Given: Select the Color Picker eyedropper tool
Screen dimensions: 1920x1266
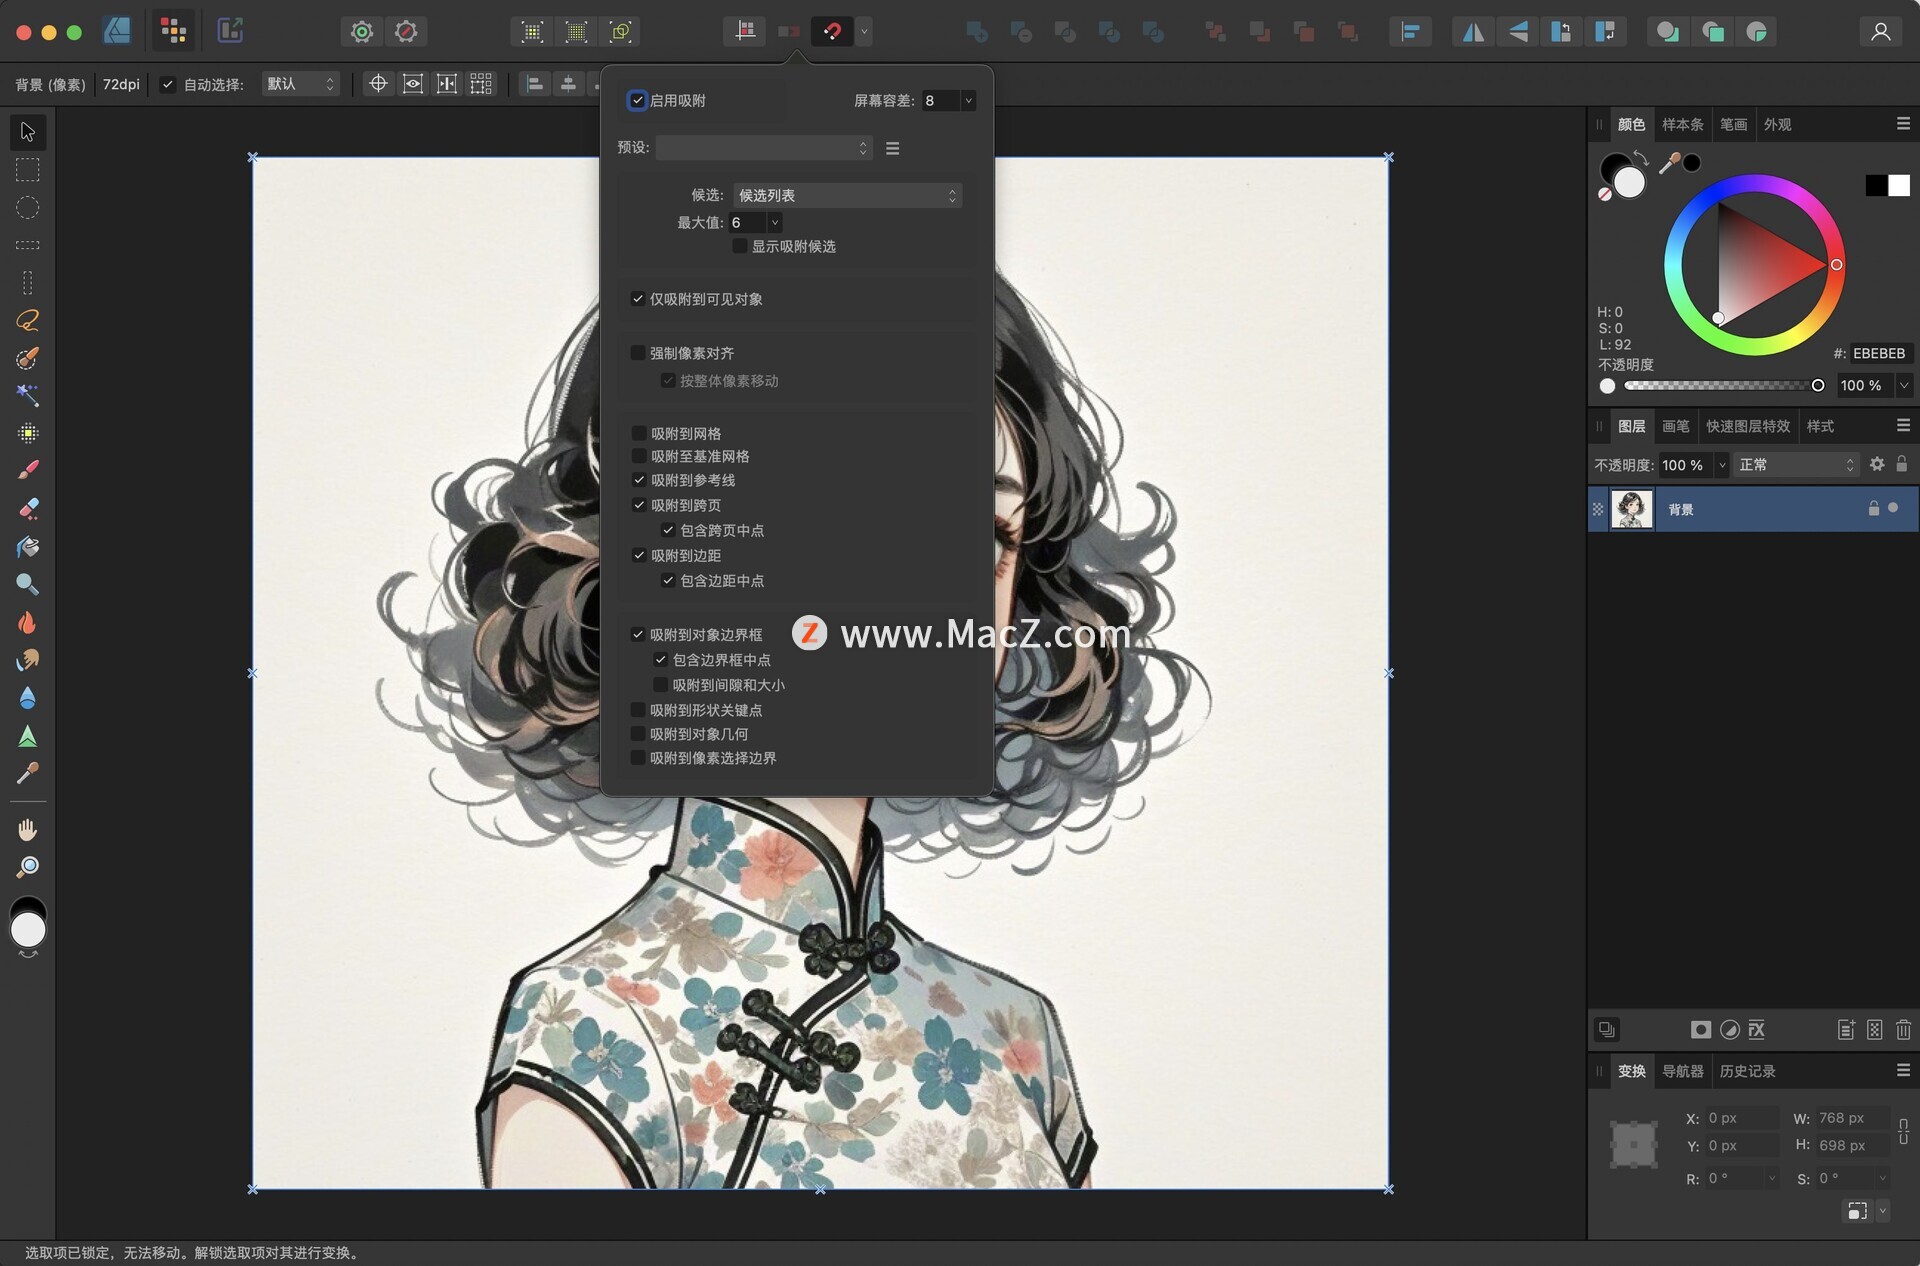Looking at the screenshot, I should click(x=28, y=773).
